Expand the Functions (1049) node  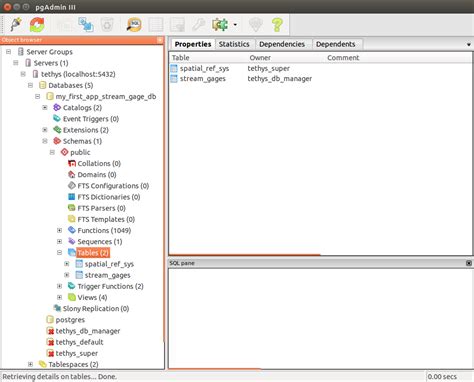click(x=59, y=230)
